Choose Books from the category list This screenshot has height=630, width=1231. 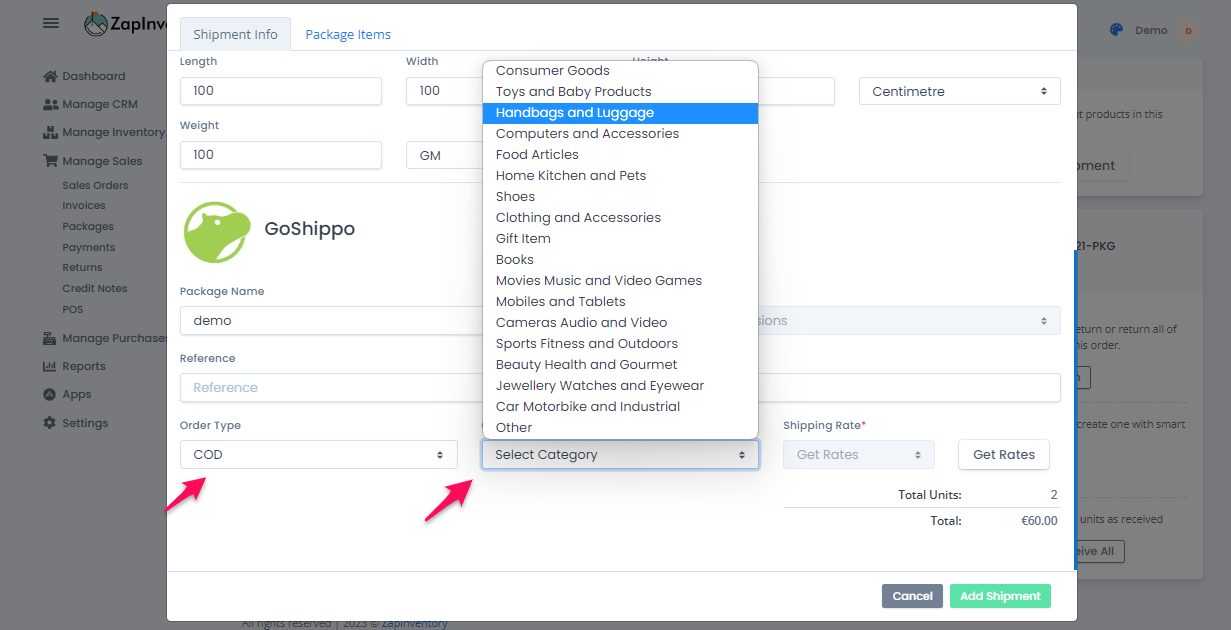coord(515,260)
